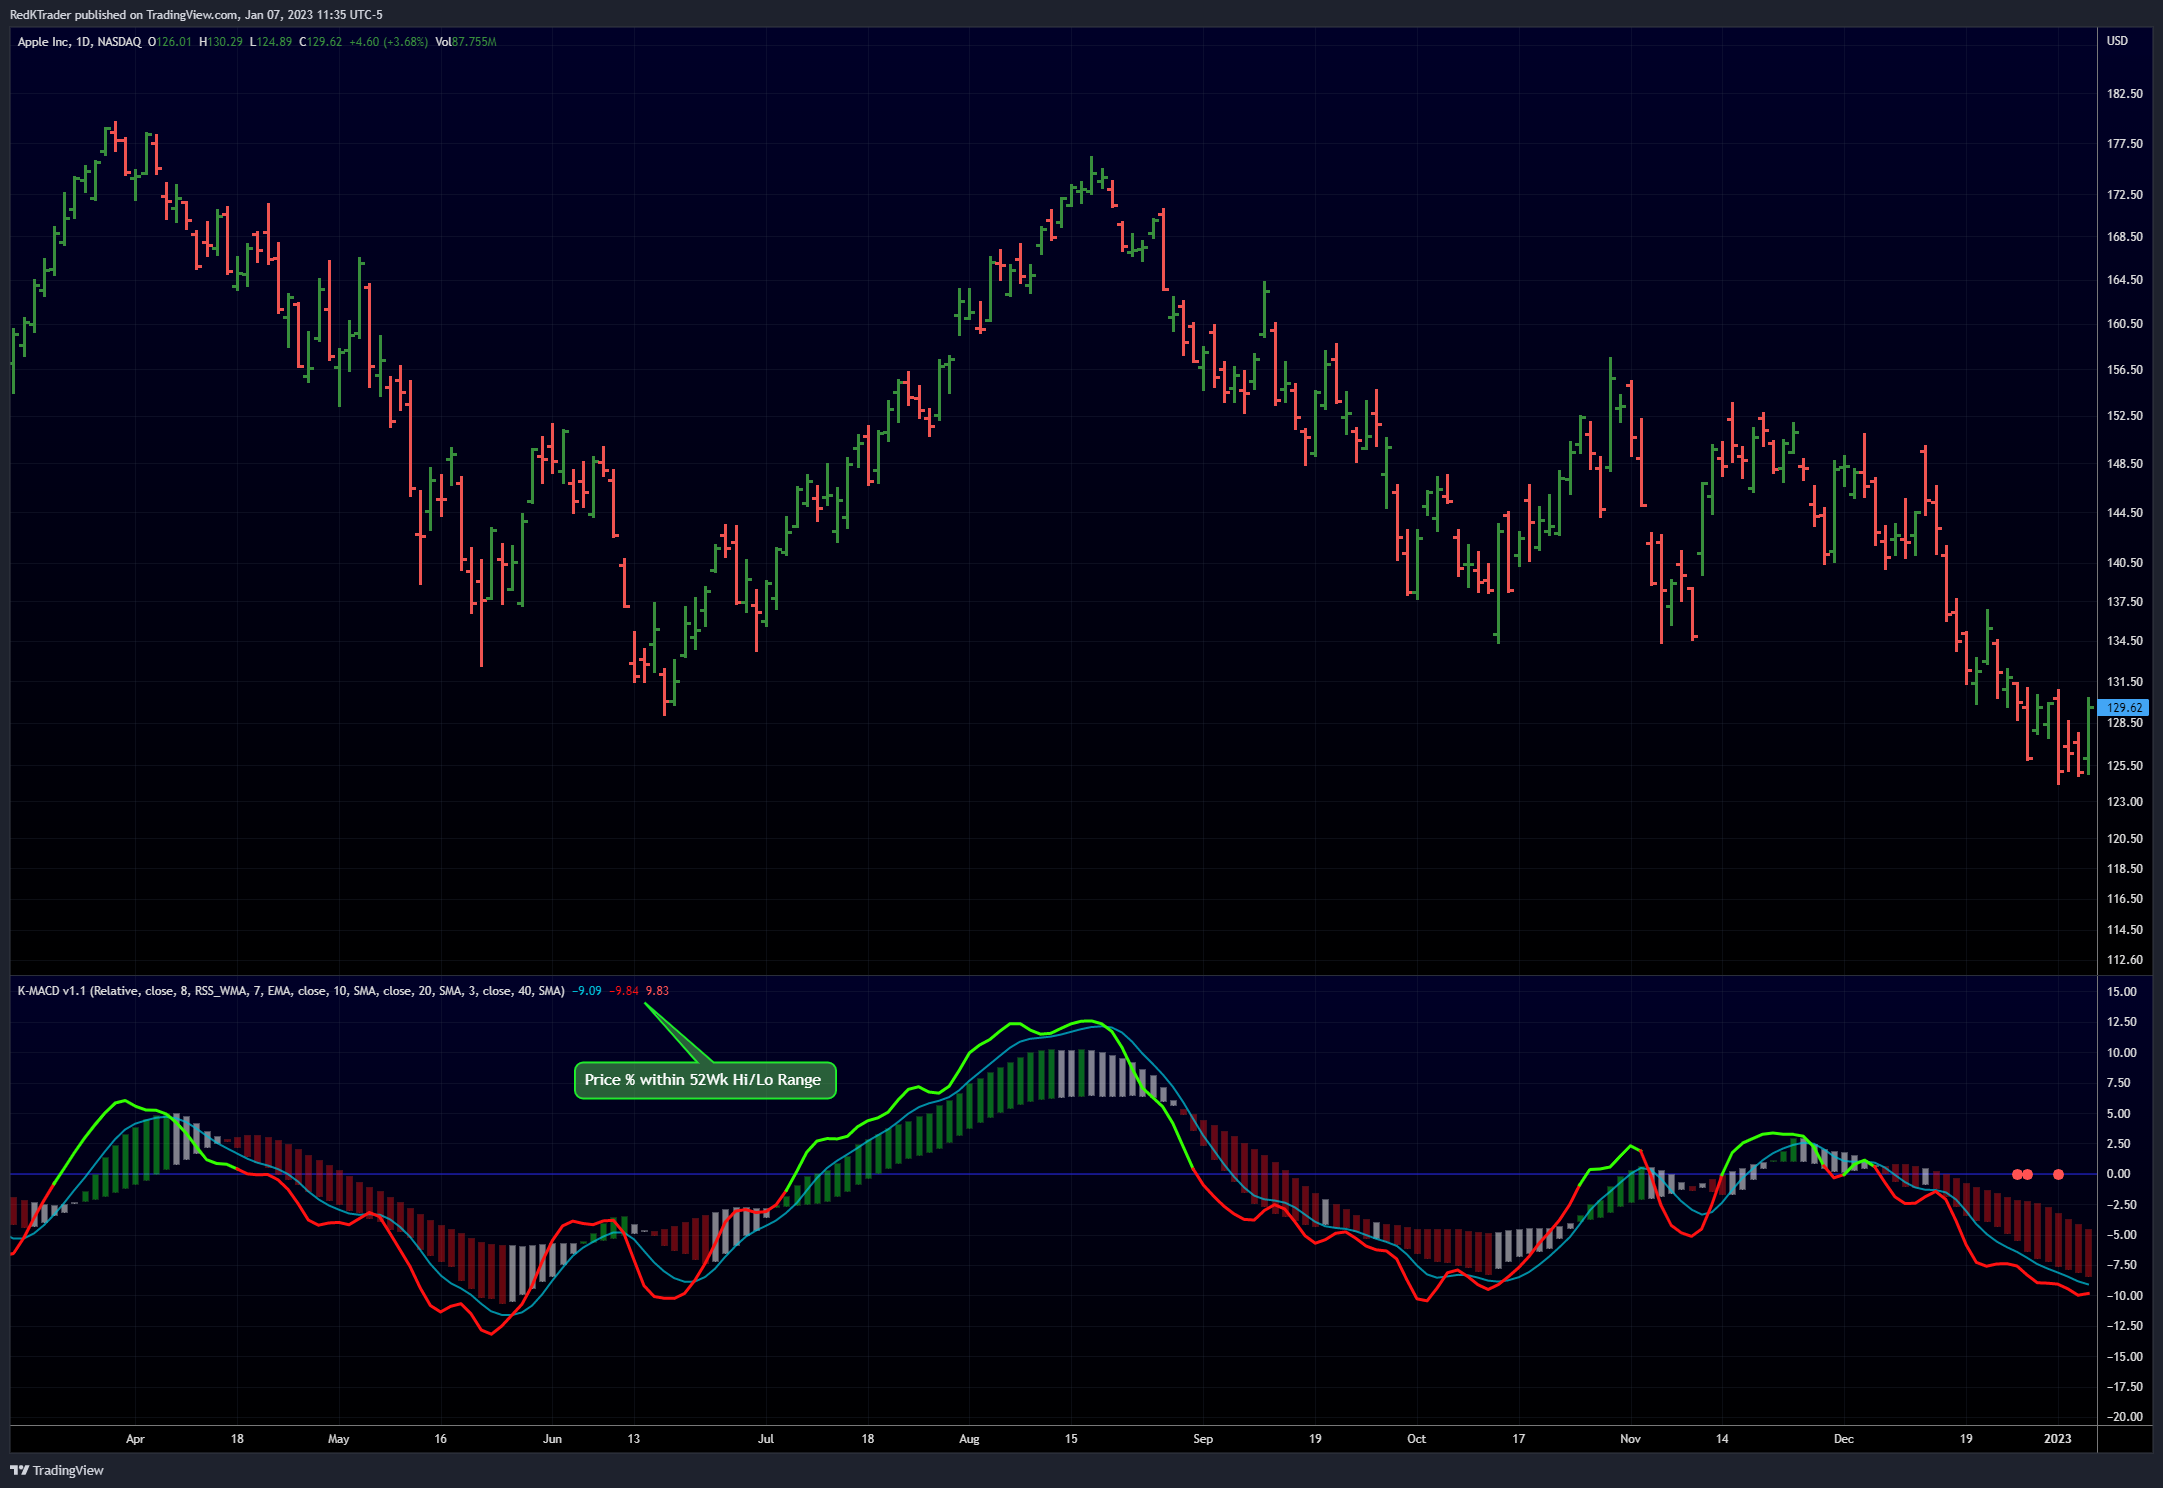Click the Jul label on the time axis
2163x1488 pixels.
coord(765,1439)
